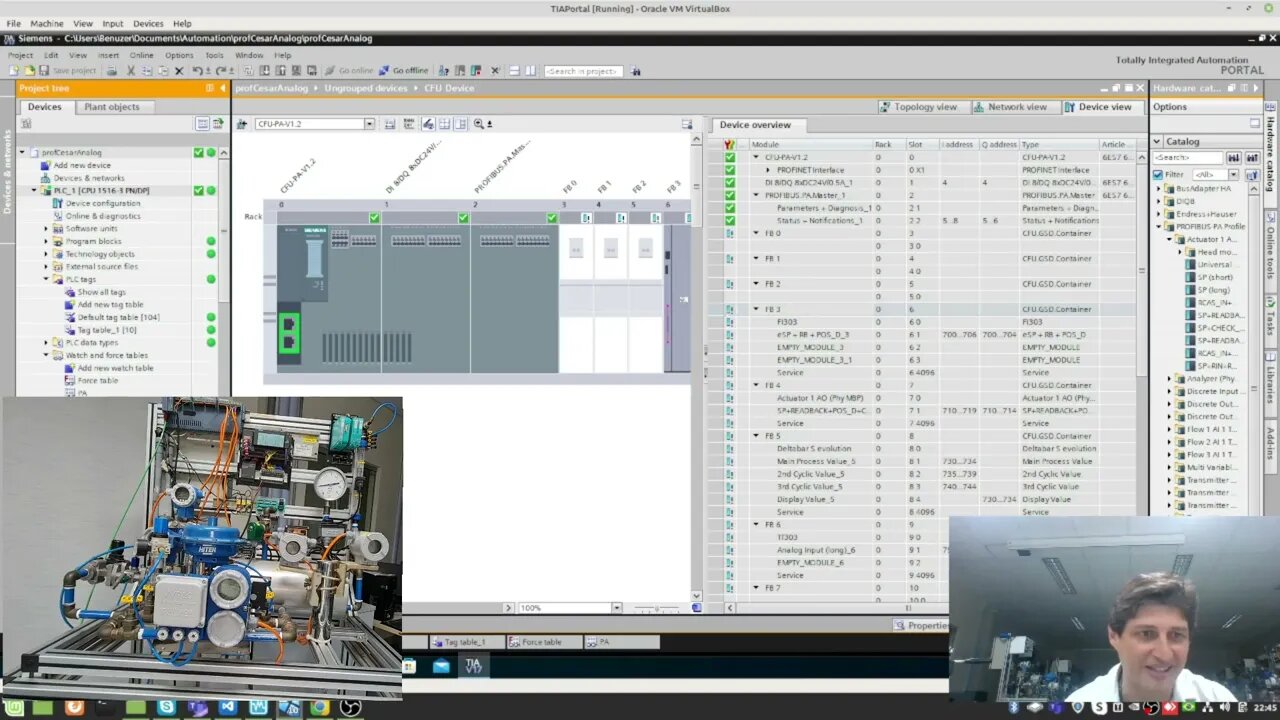Click the Go offline icon

coord(385,71)
